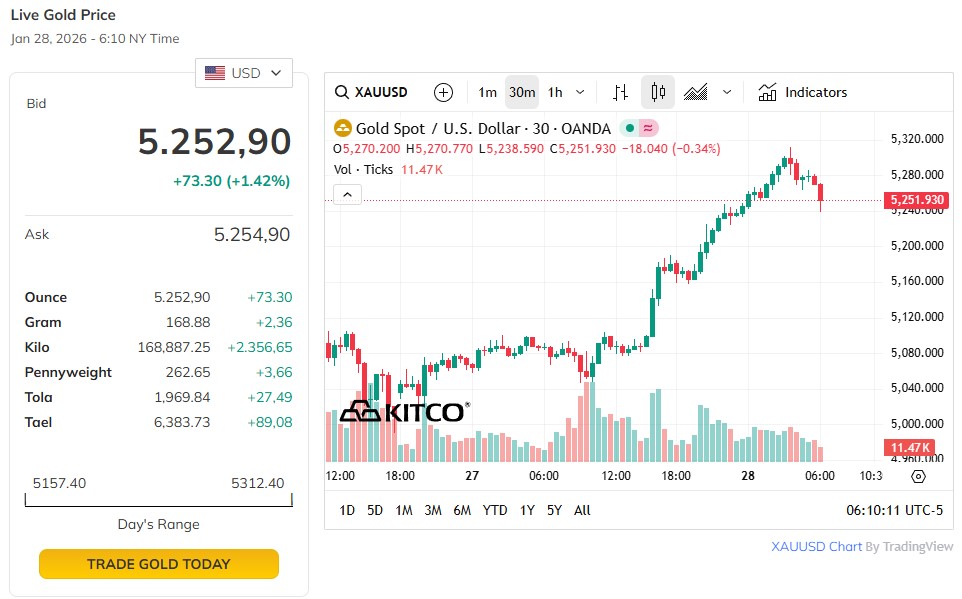This screenshot has height=599, width=962.
Task: Click the Gold Spot symbol logo
Action: point(343,128)
